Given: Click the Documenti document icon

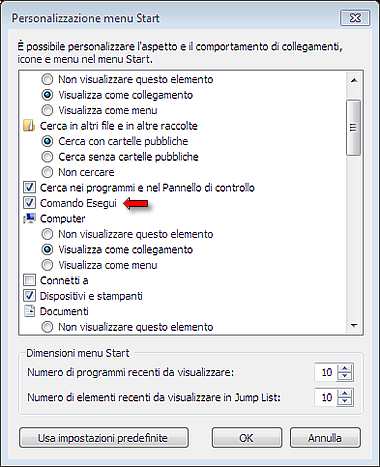Looking at the screenshot, I should 29,311.
